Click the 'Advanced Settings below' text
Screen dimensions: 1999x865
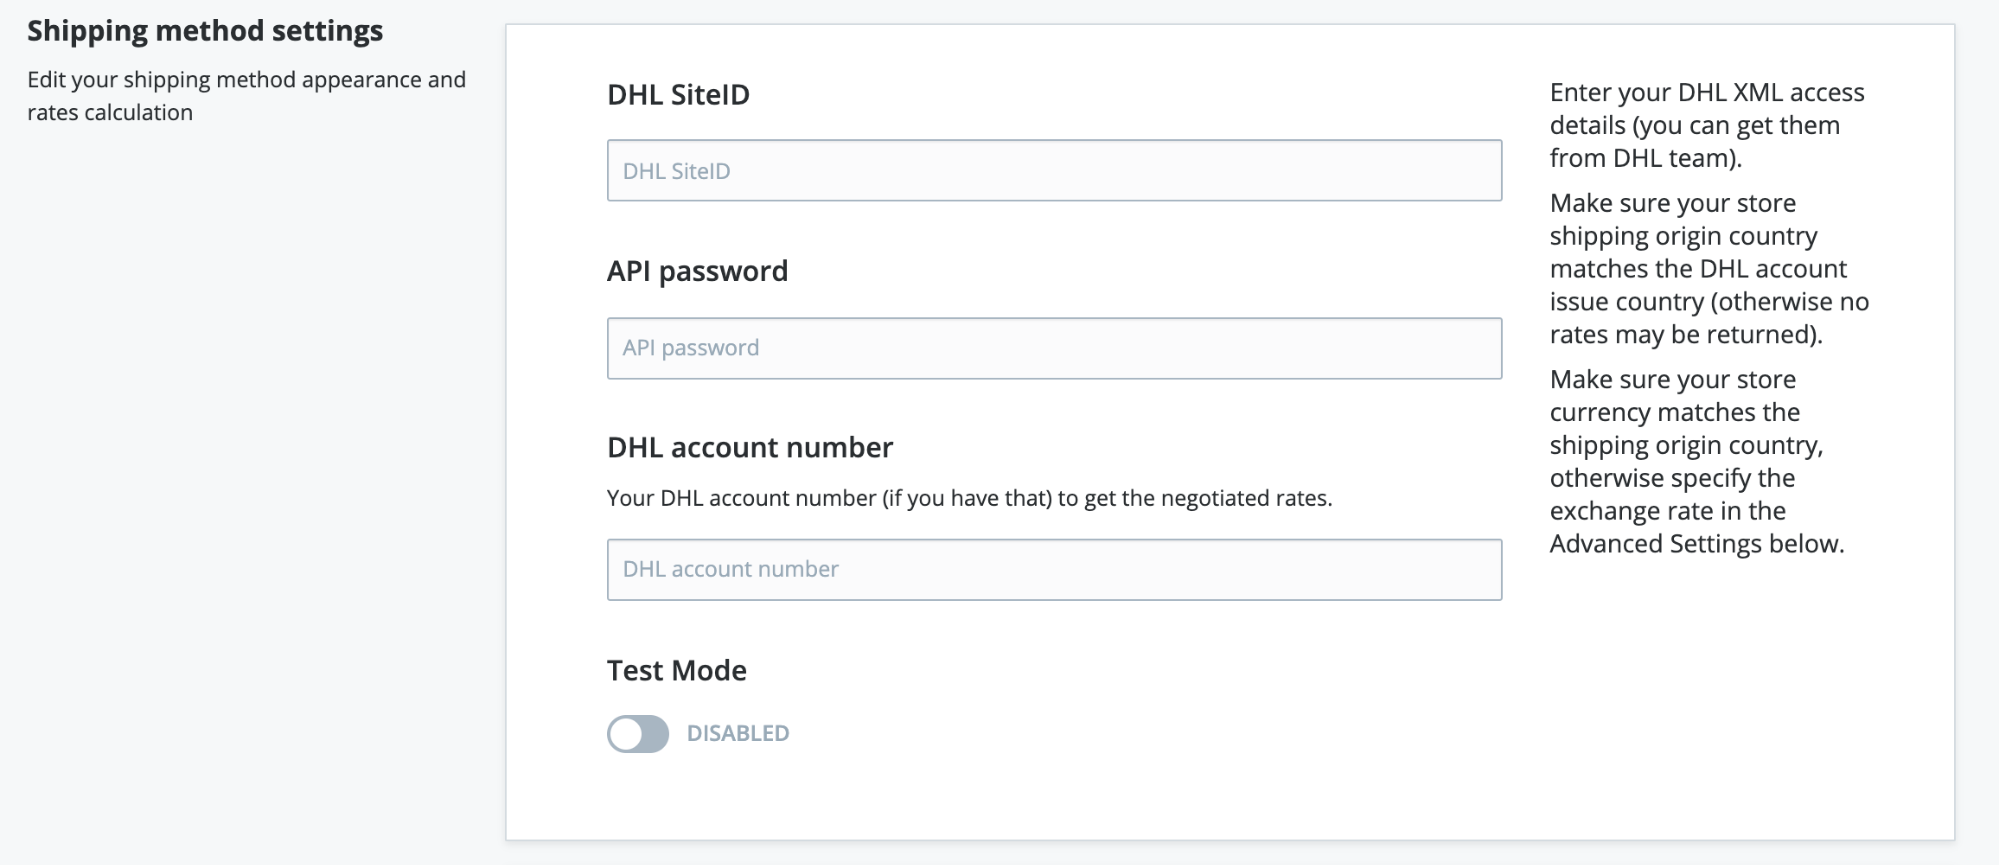point(1697,543)
